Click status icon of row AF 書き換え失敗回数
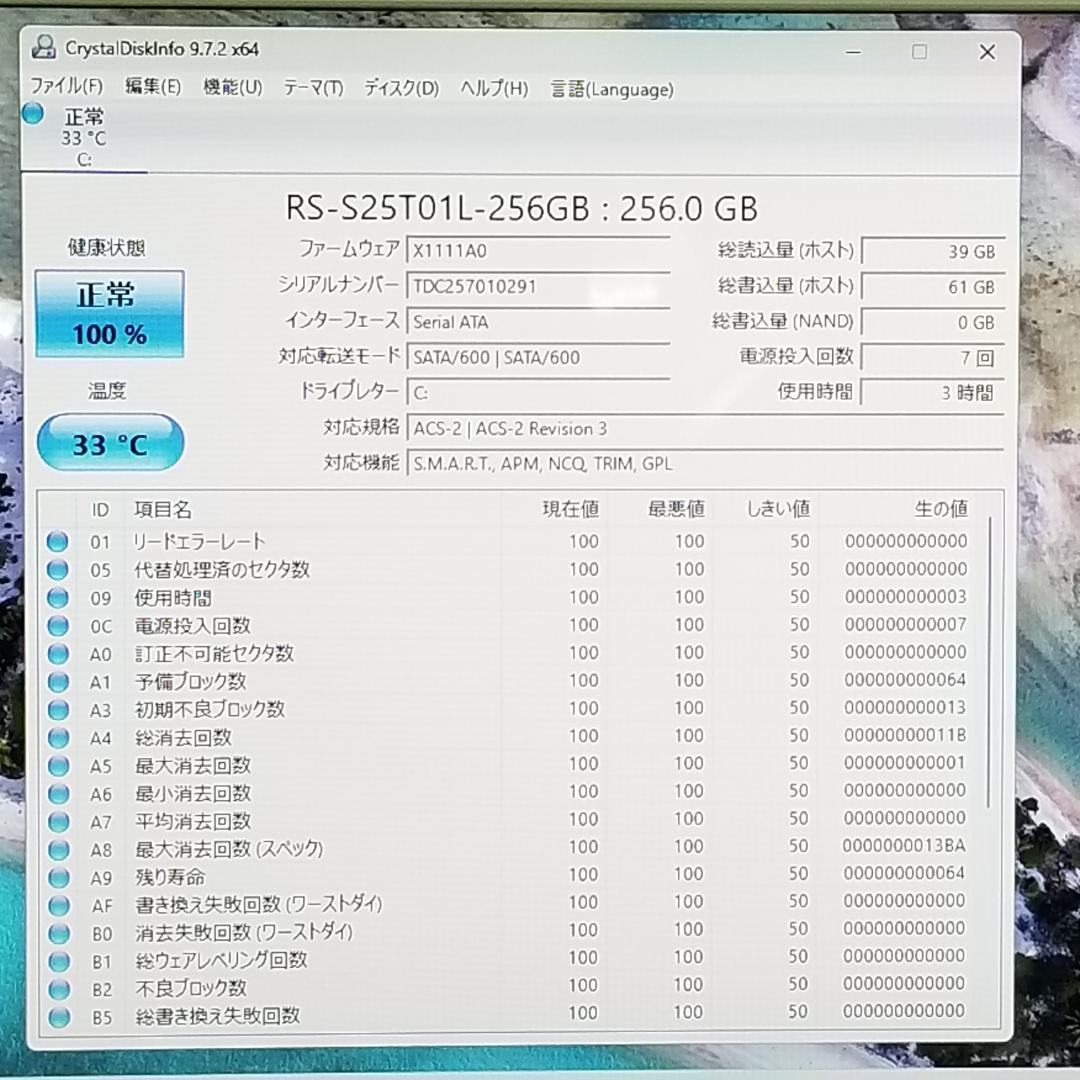Image resolution: width=1080 pixels, height=1080 pixels. tap(59, 905)
